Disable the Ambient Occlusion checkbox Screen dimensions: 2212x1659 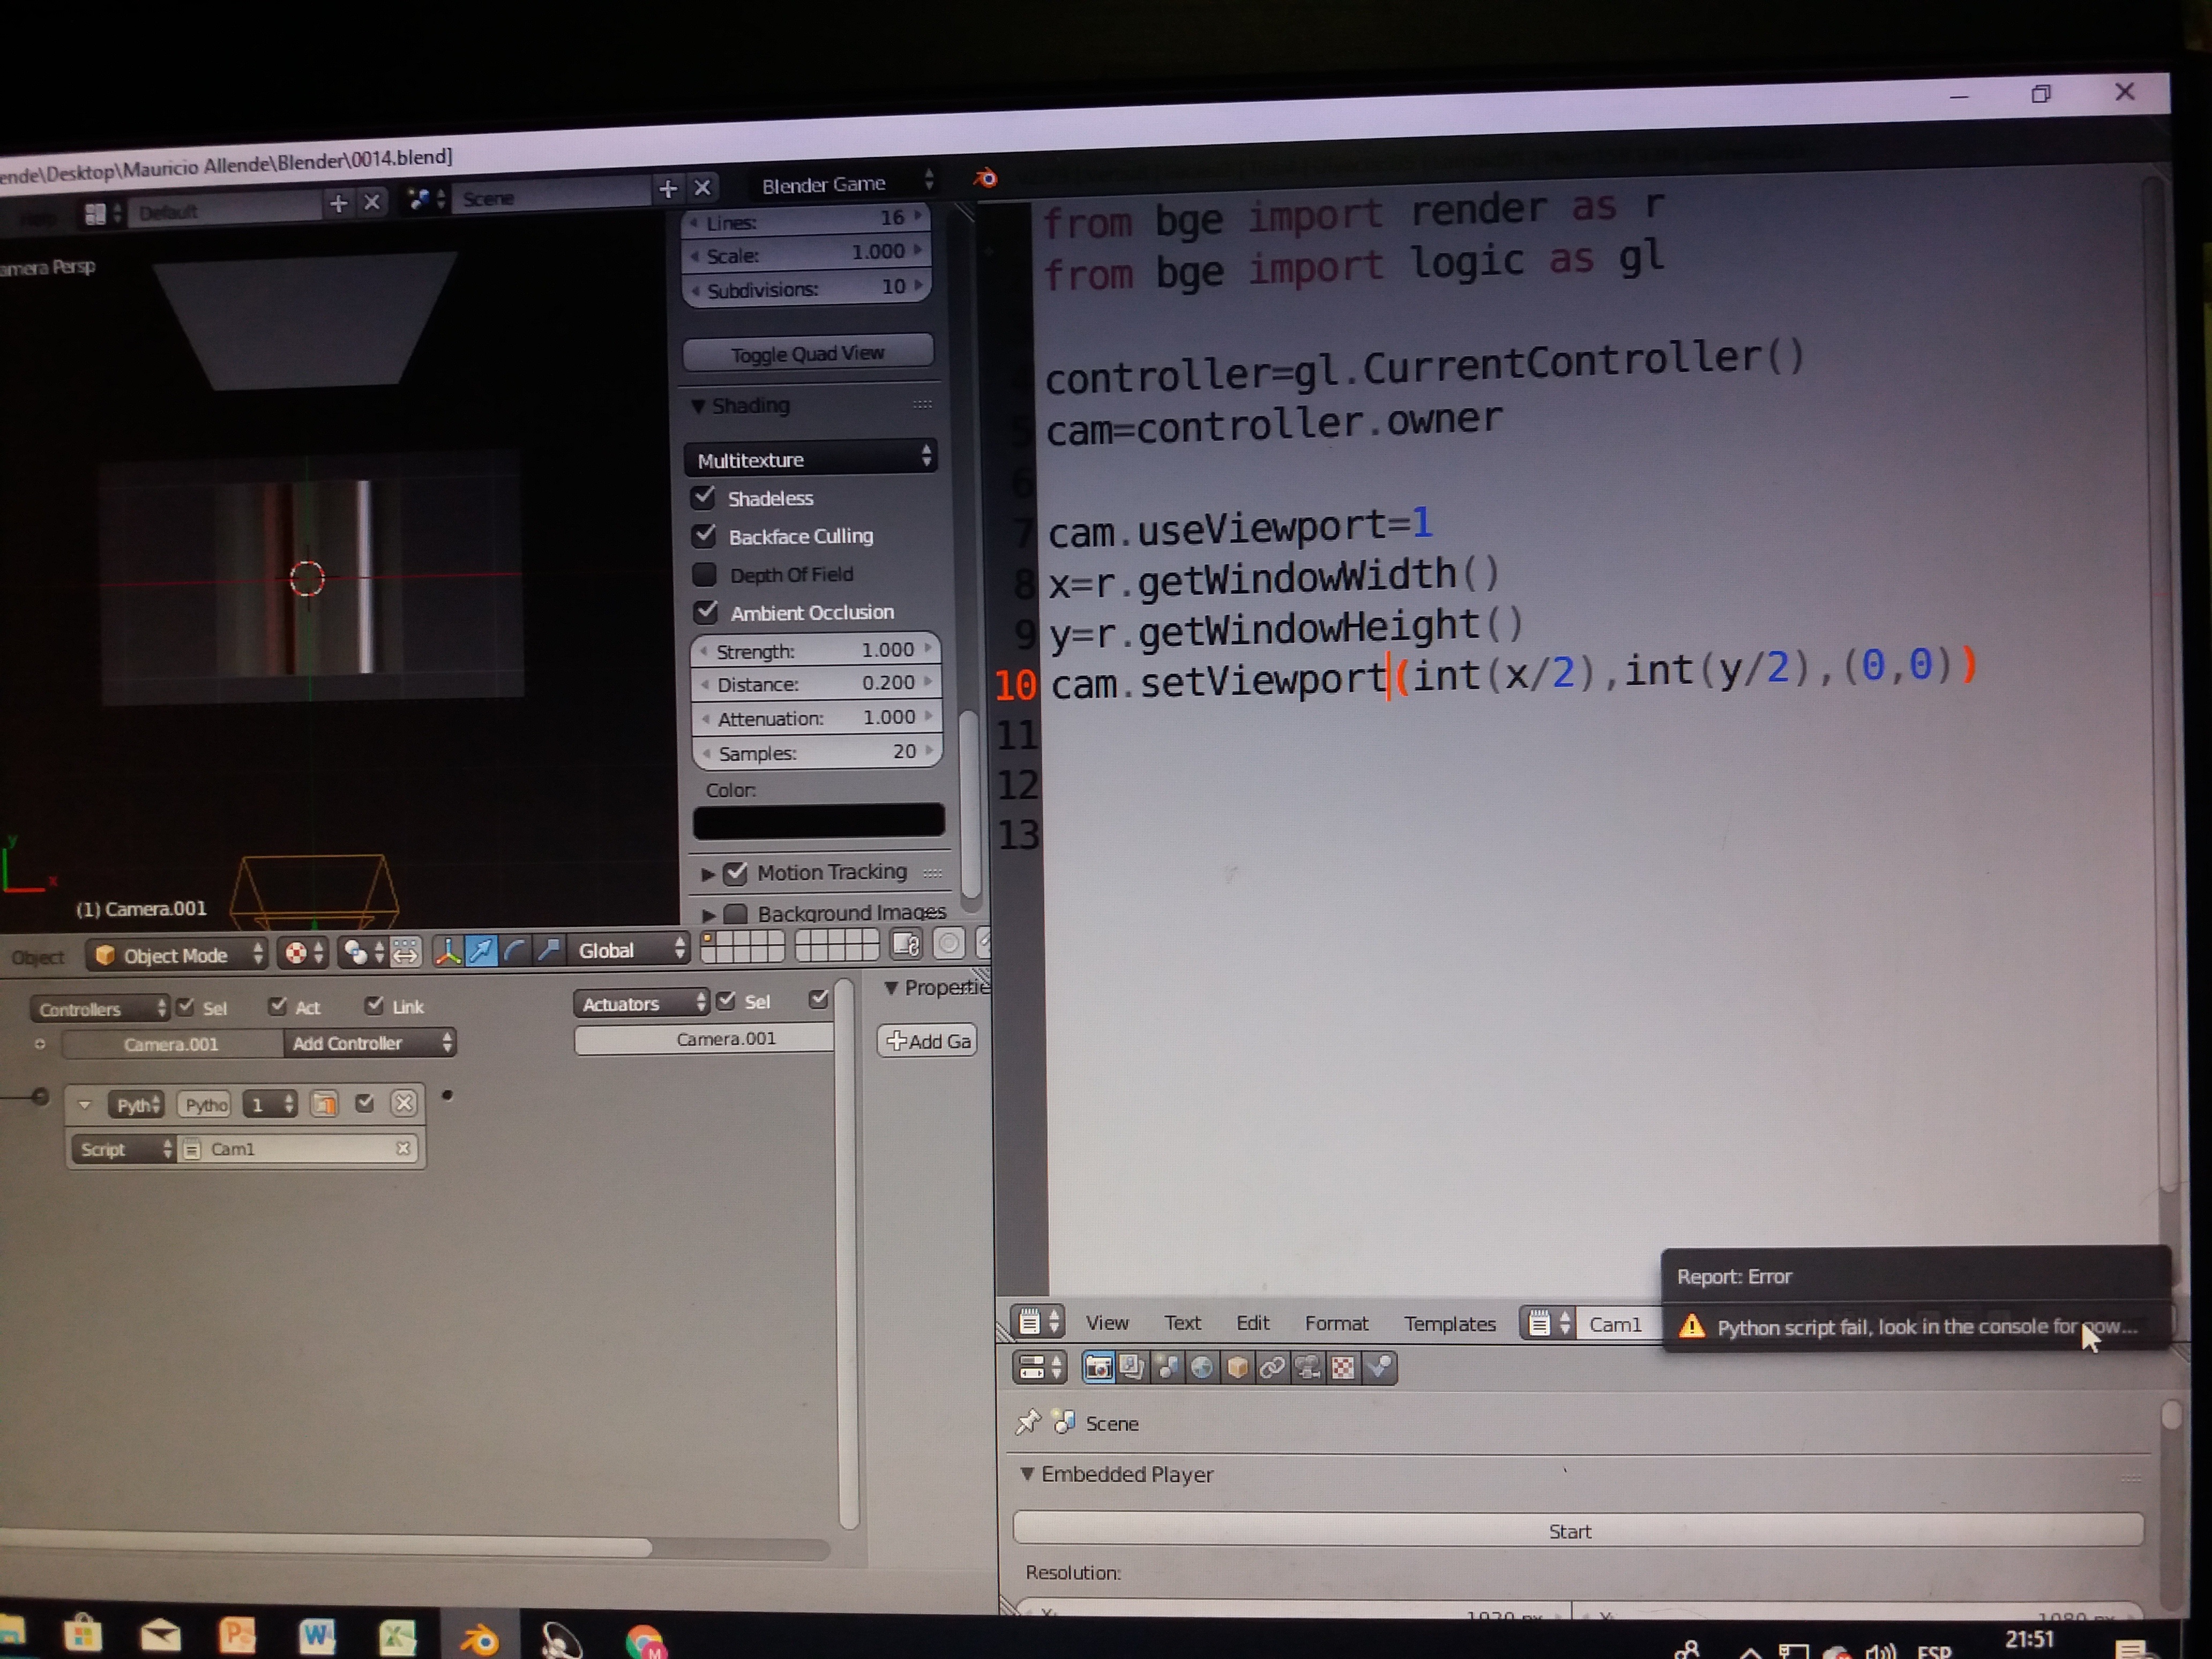click(x=706, y=611)
